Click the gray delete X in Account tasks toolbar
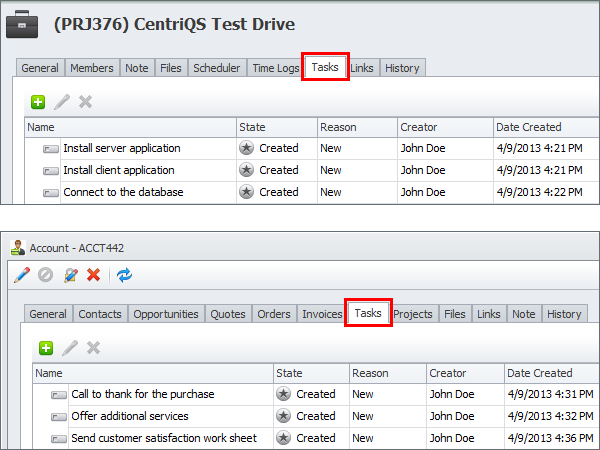This screenshot has width=600, height=450. [x=93, y=348]
